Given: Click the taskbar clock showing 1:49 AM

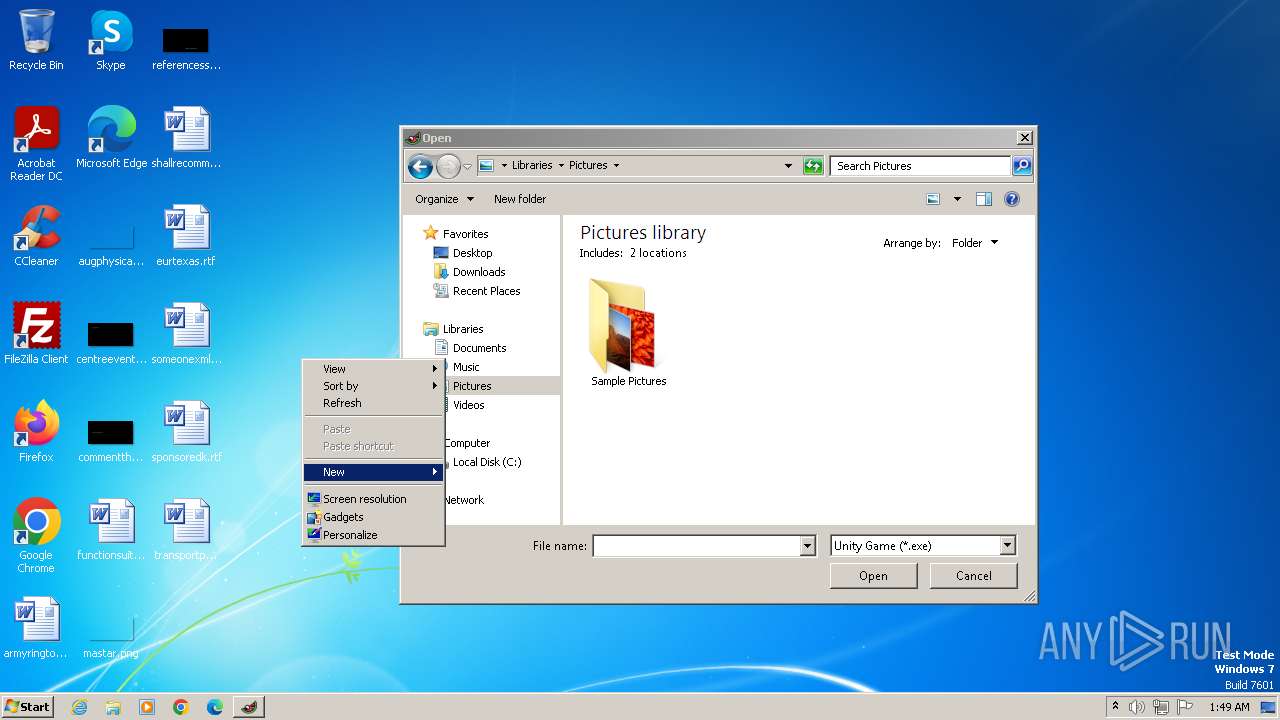Looking at the screenshot, I should point(1229,707).
